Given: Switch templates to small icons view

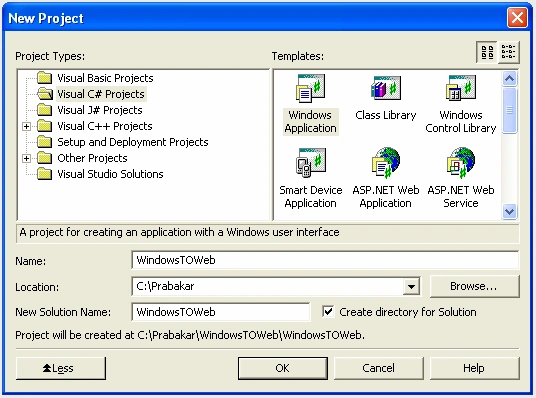Looking at the screenshot, I should pyautogui.click(x=509, y=52).
